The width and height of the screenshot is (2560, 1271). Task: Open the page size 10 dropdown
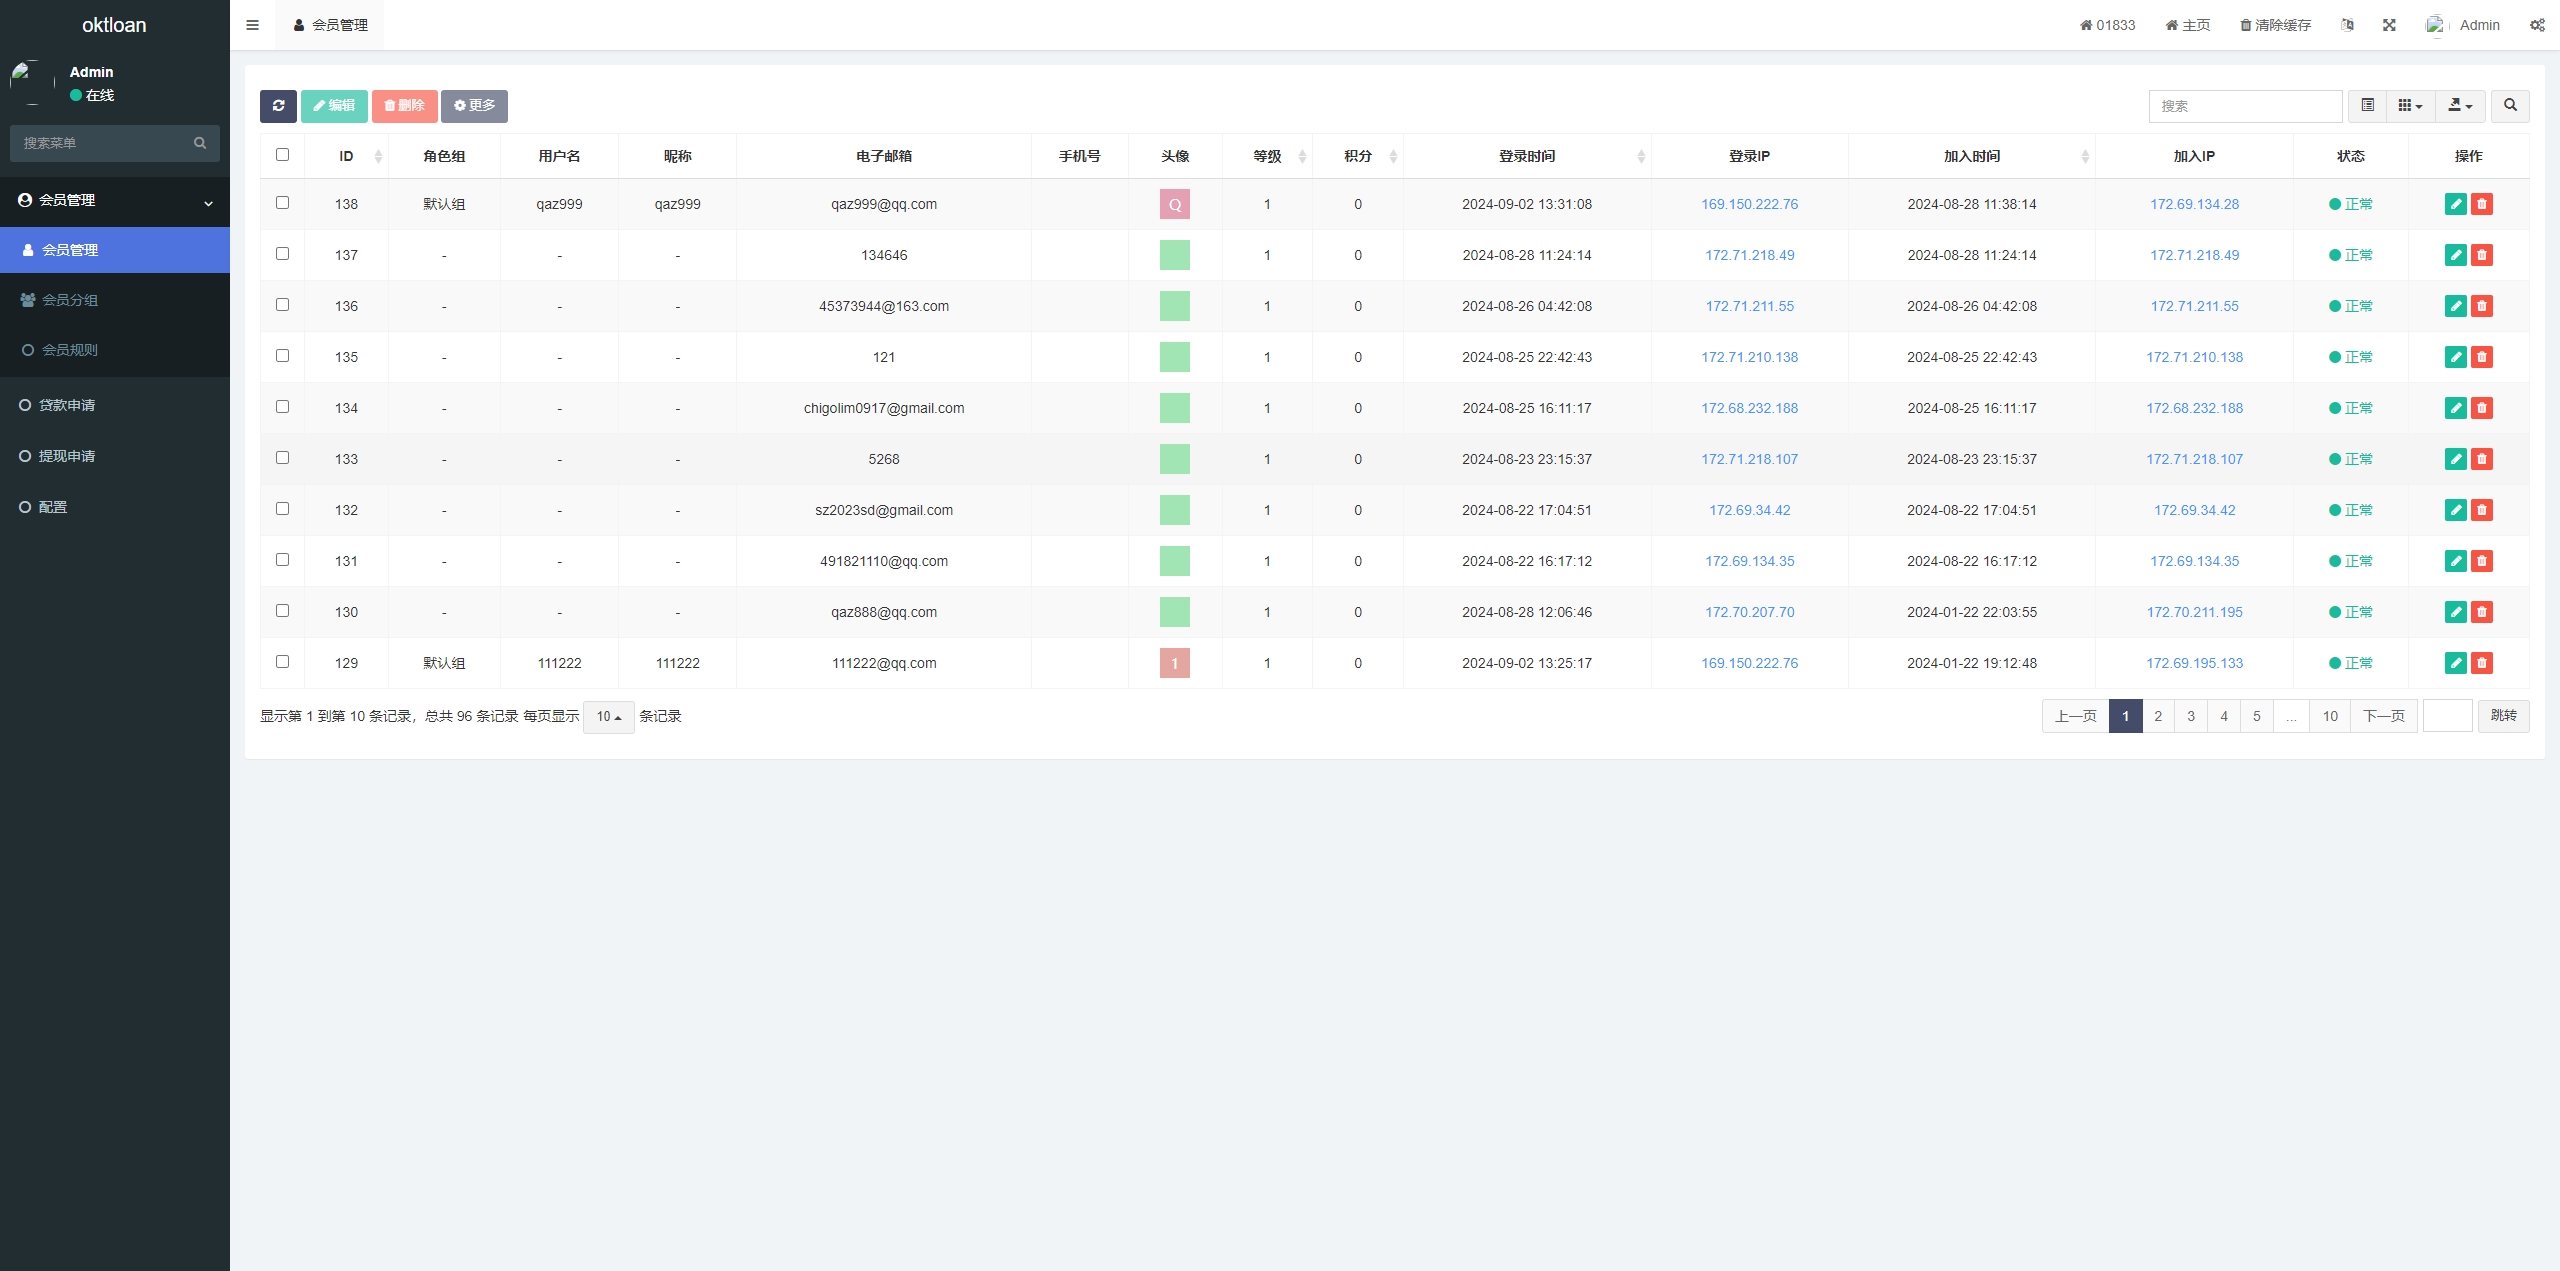click(608, 717)
